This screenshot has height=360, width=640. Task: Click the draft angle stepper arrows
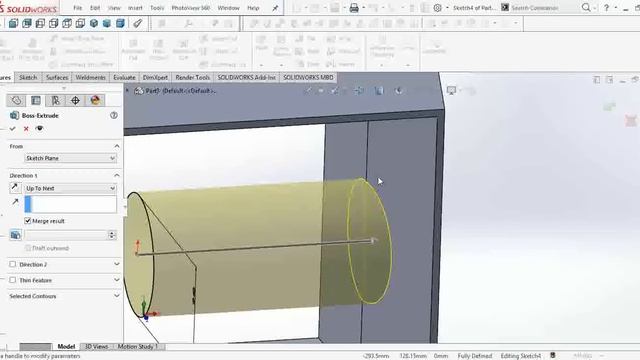[x=112, y=235]
